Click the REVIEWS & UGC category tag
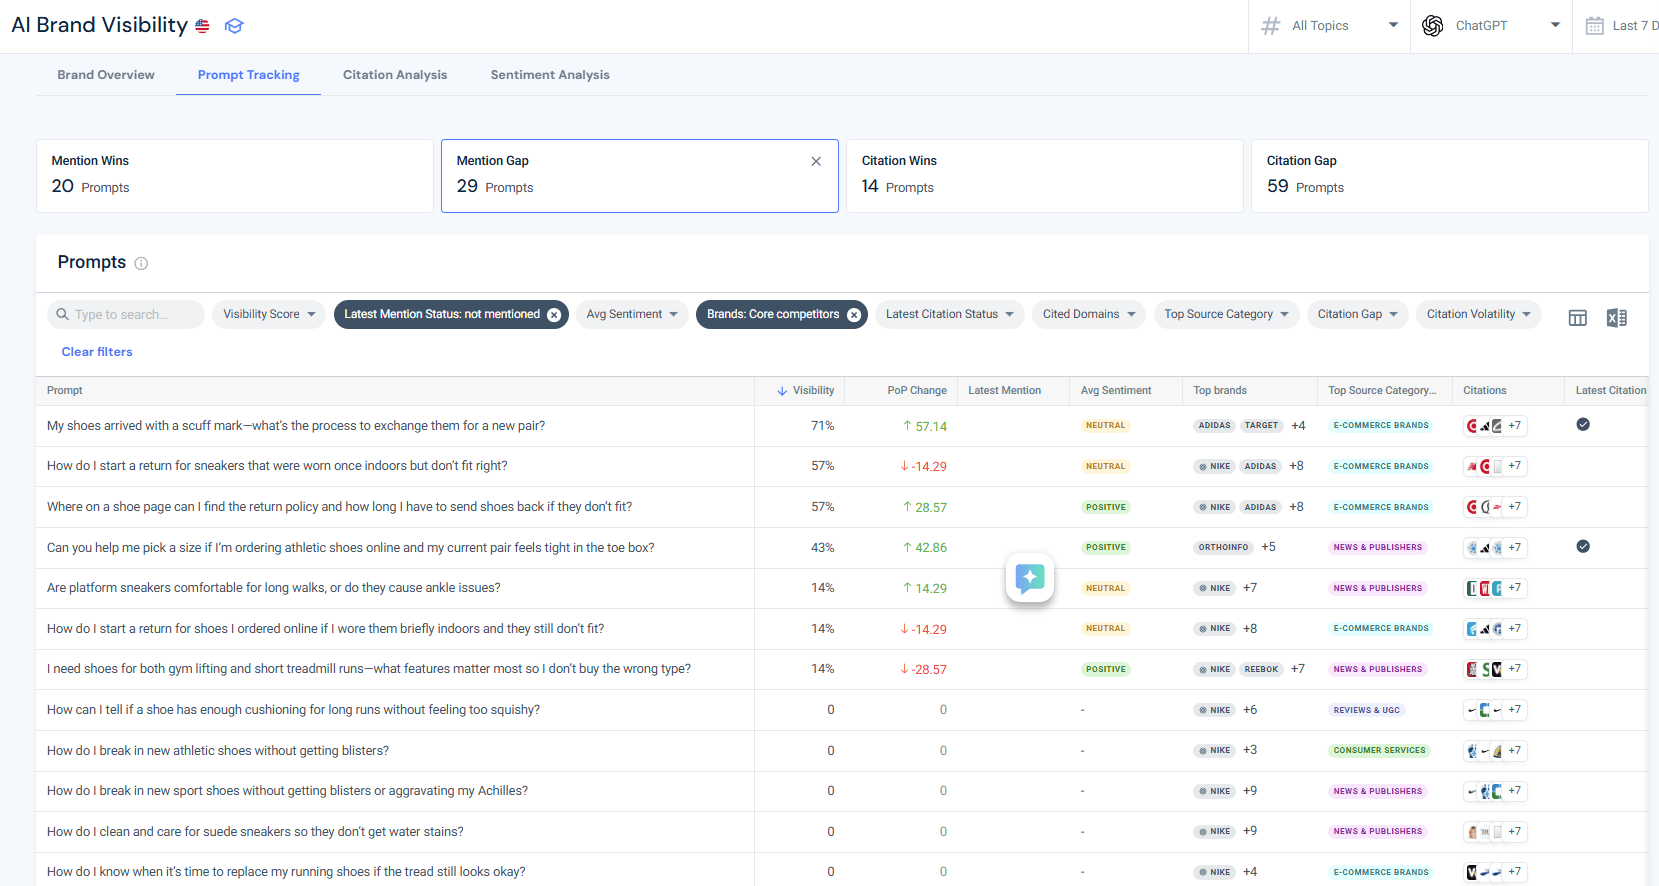The height and width of the screenshot is (886, 1659). click(x=1367, y=710)
